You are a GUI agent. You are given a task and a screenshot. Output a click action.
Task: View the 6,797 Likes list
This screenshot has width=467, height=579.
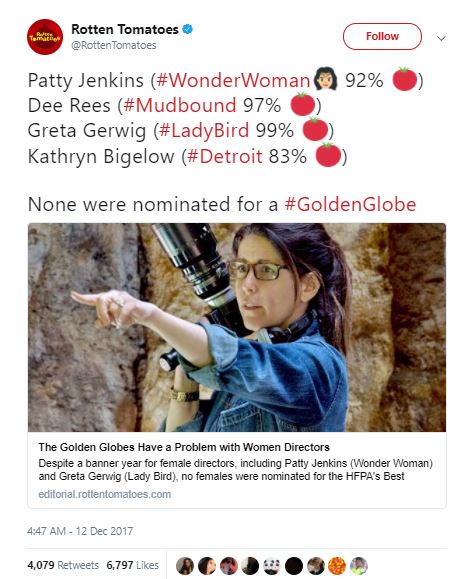[133, 565]
